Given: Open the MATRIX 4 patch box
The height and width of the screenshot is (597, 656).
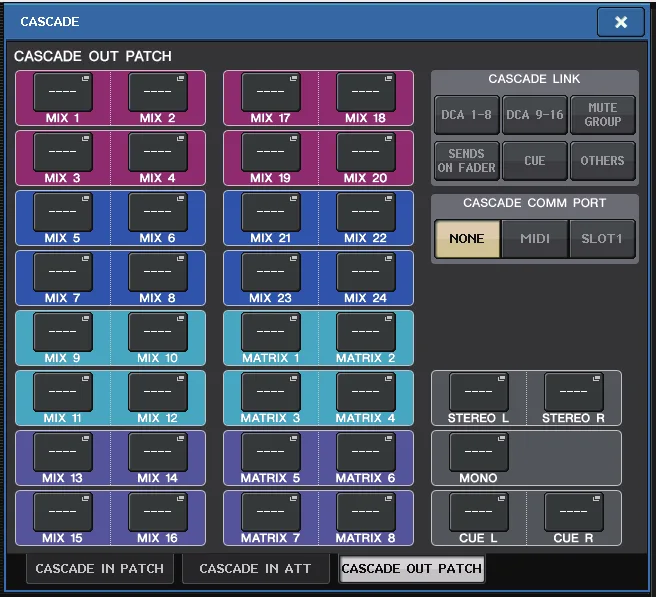Looking at the screenshot, I should [x=366, y=392].
